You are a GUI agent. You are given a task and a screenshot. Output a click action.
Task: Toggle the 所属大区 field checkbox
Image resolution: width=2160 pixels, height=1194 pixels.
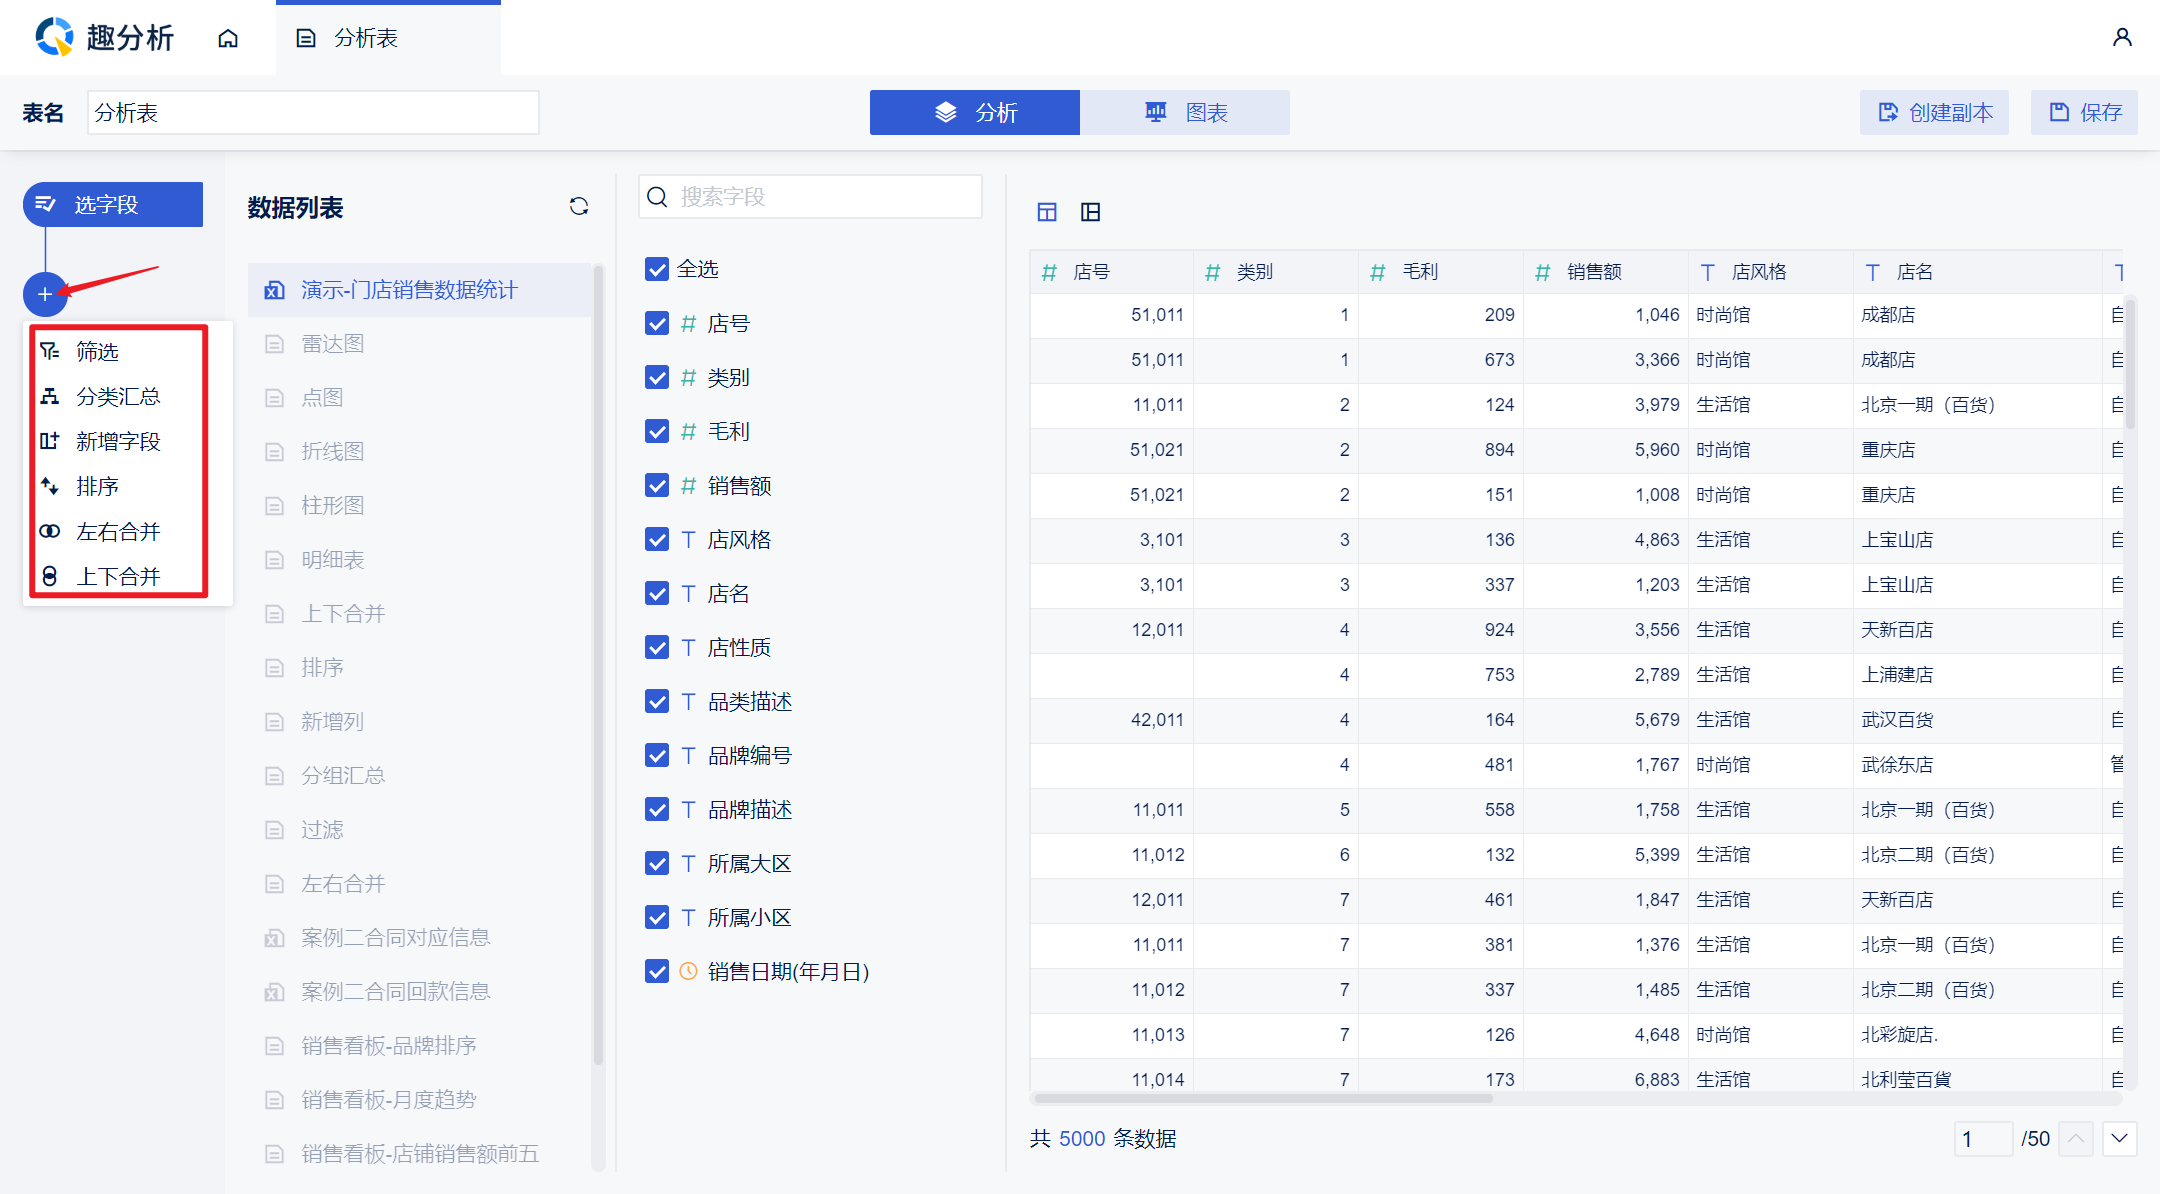pos(657,863)
